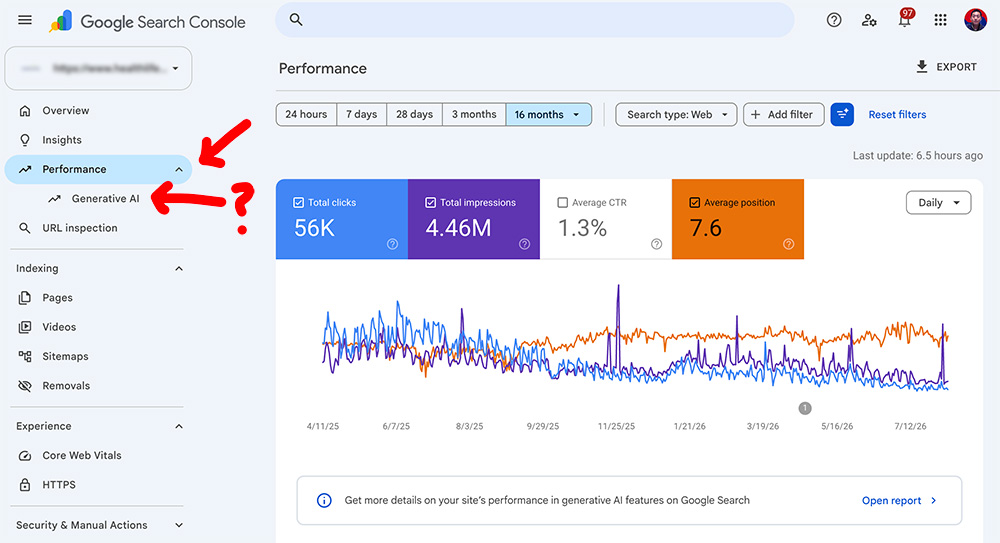
Task: Click the Videos play icon
Action: [25, 327]
